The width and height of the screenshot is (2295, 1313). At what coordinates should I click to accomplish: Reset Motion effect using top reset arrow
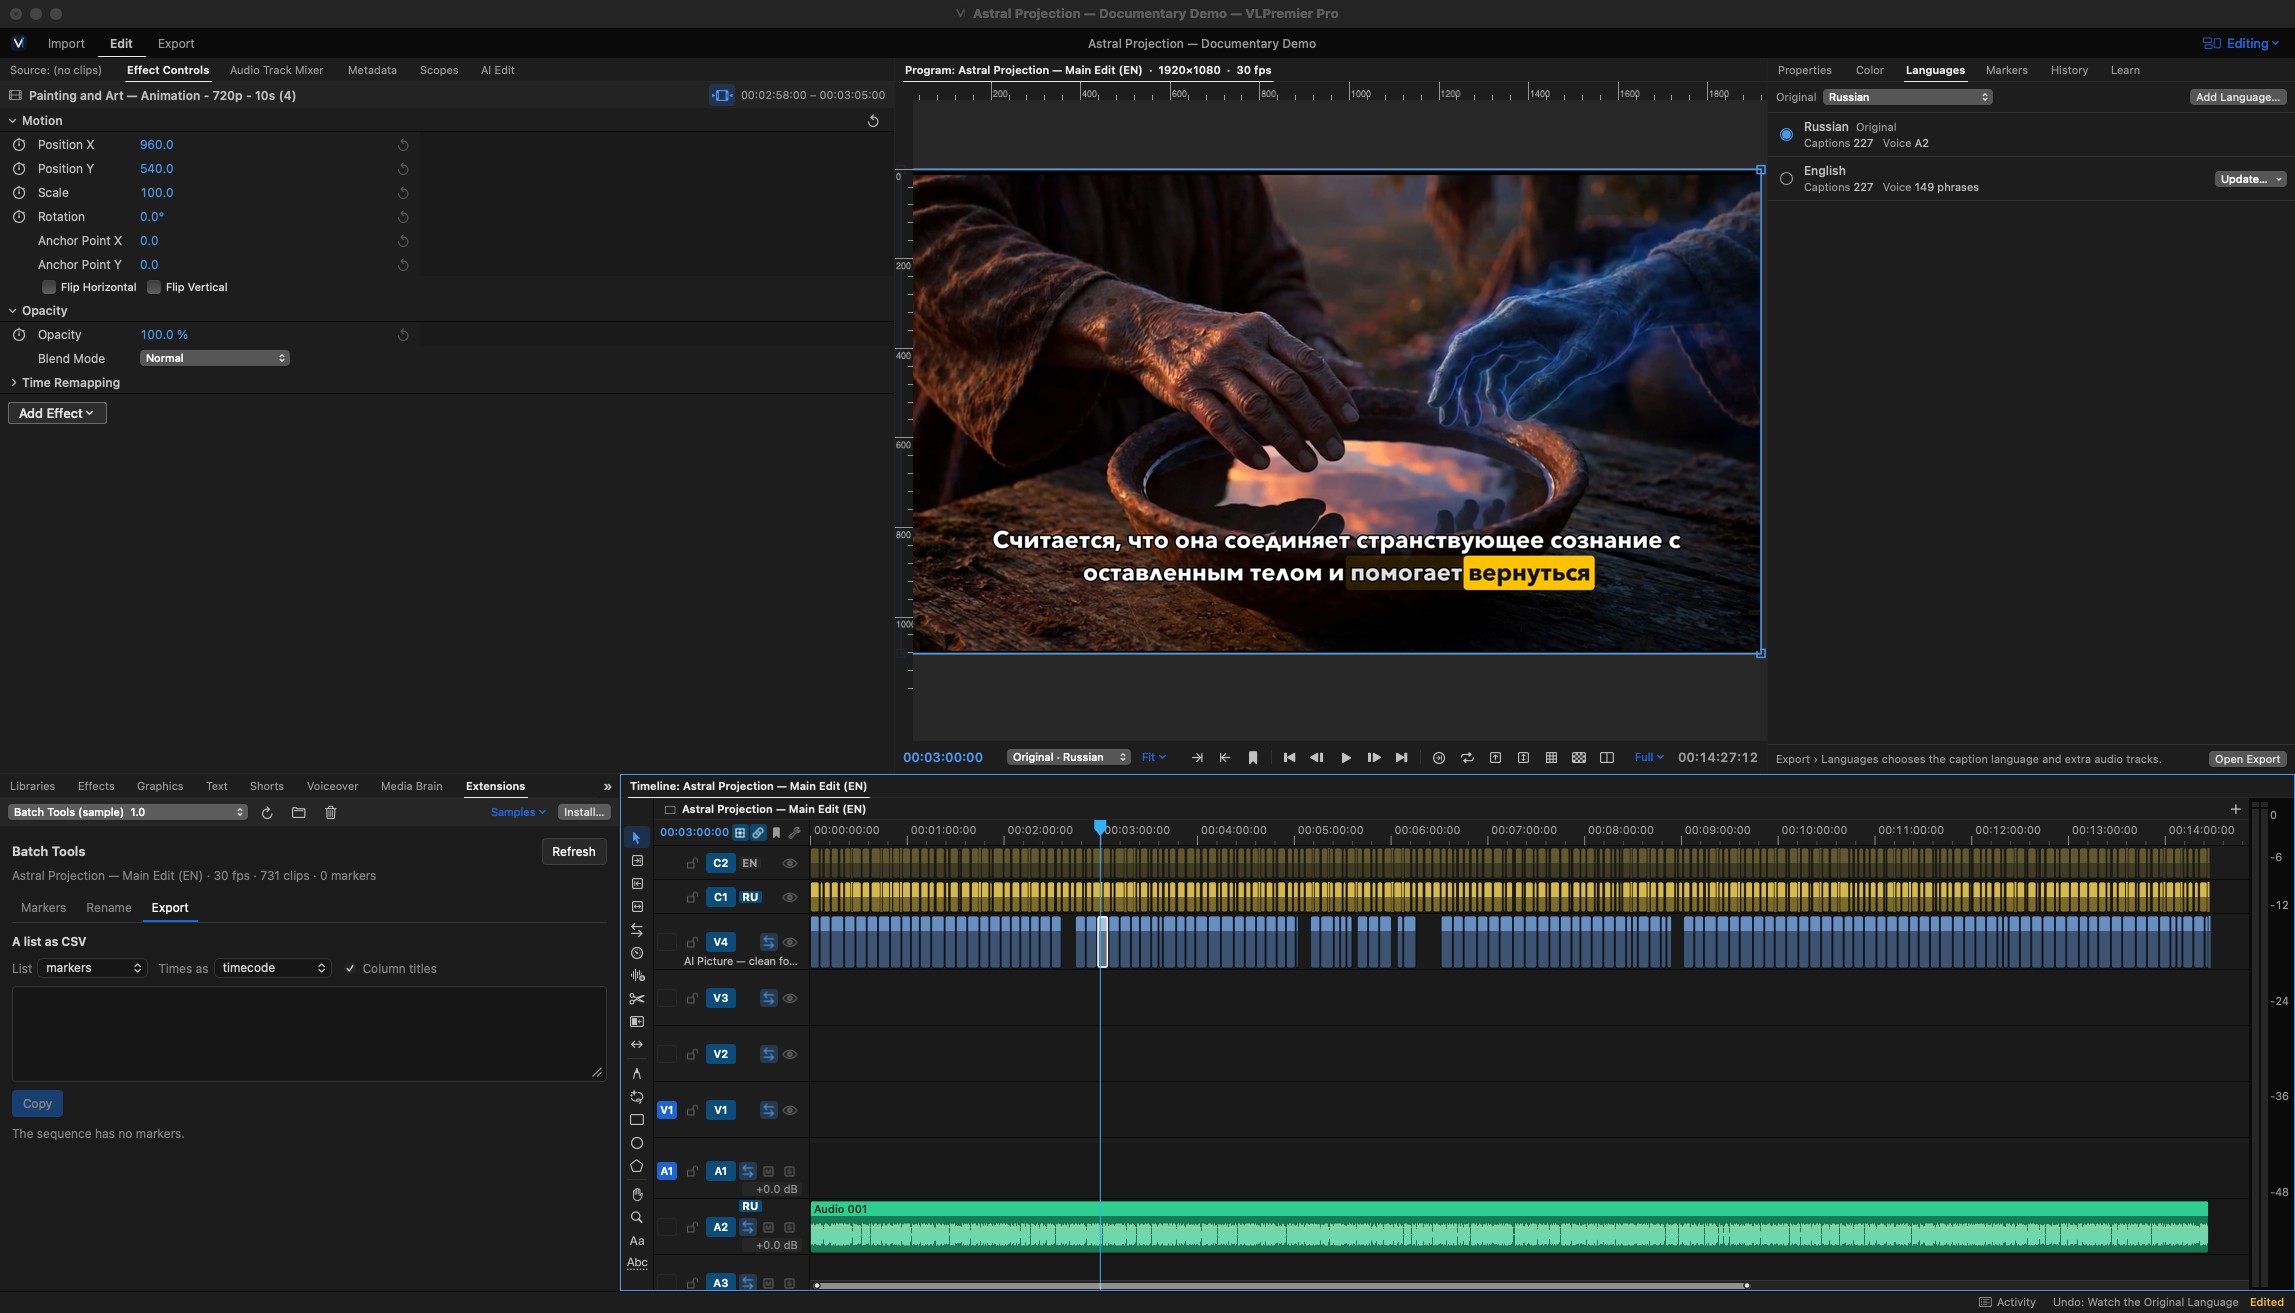pos(873,121)
